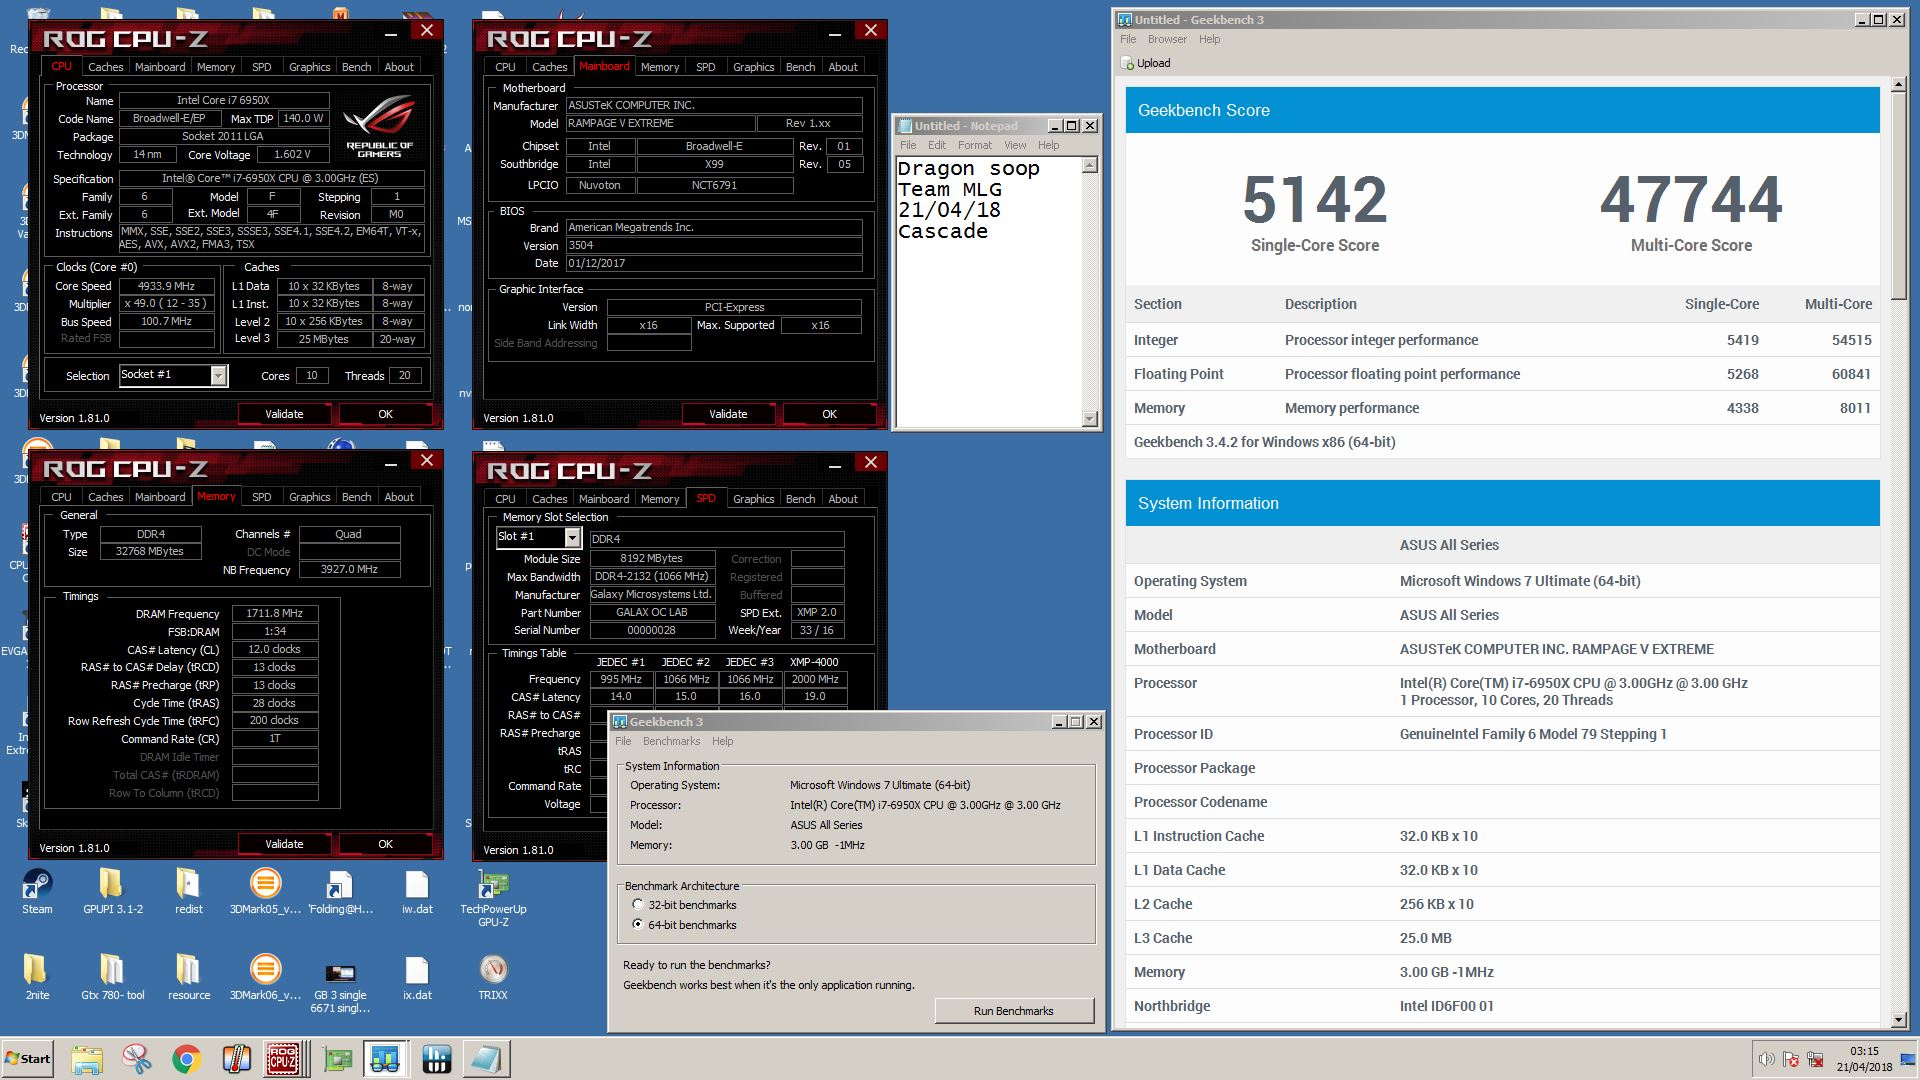1920x1080 pixels.
Task: Open the resource folder on desktop
Action: [x=188, y=977]
